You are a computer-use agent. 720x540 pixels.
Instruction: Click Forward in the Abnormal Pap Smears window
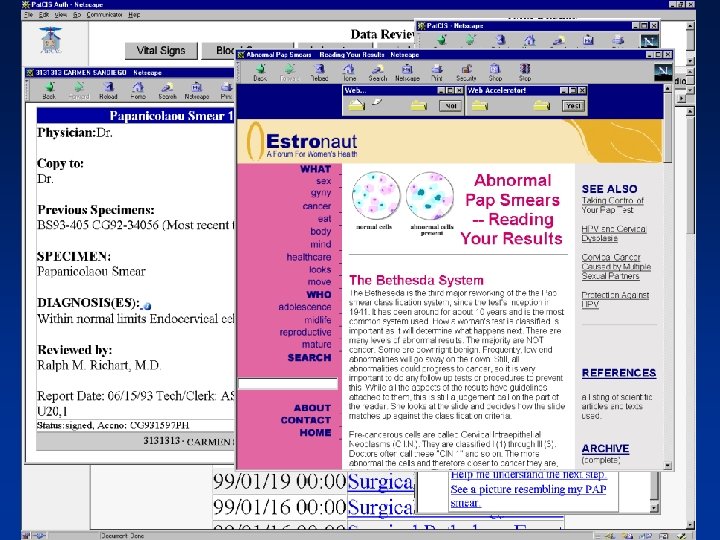tap(289, 72)
